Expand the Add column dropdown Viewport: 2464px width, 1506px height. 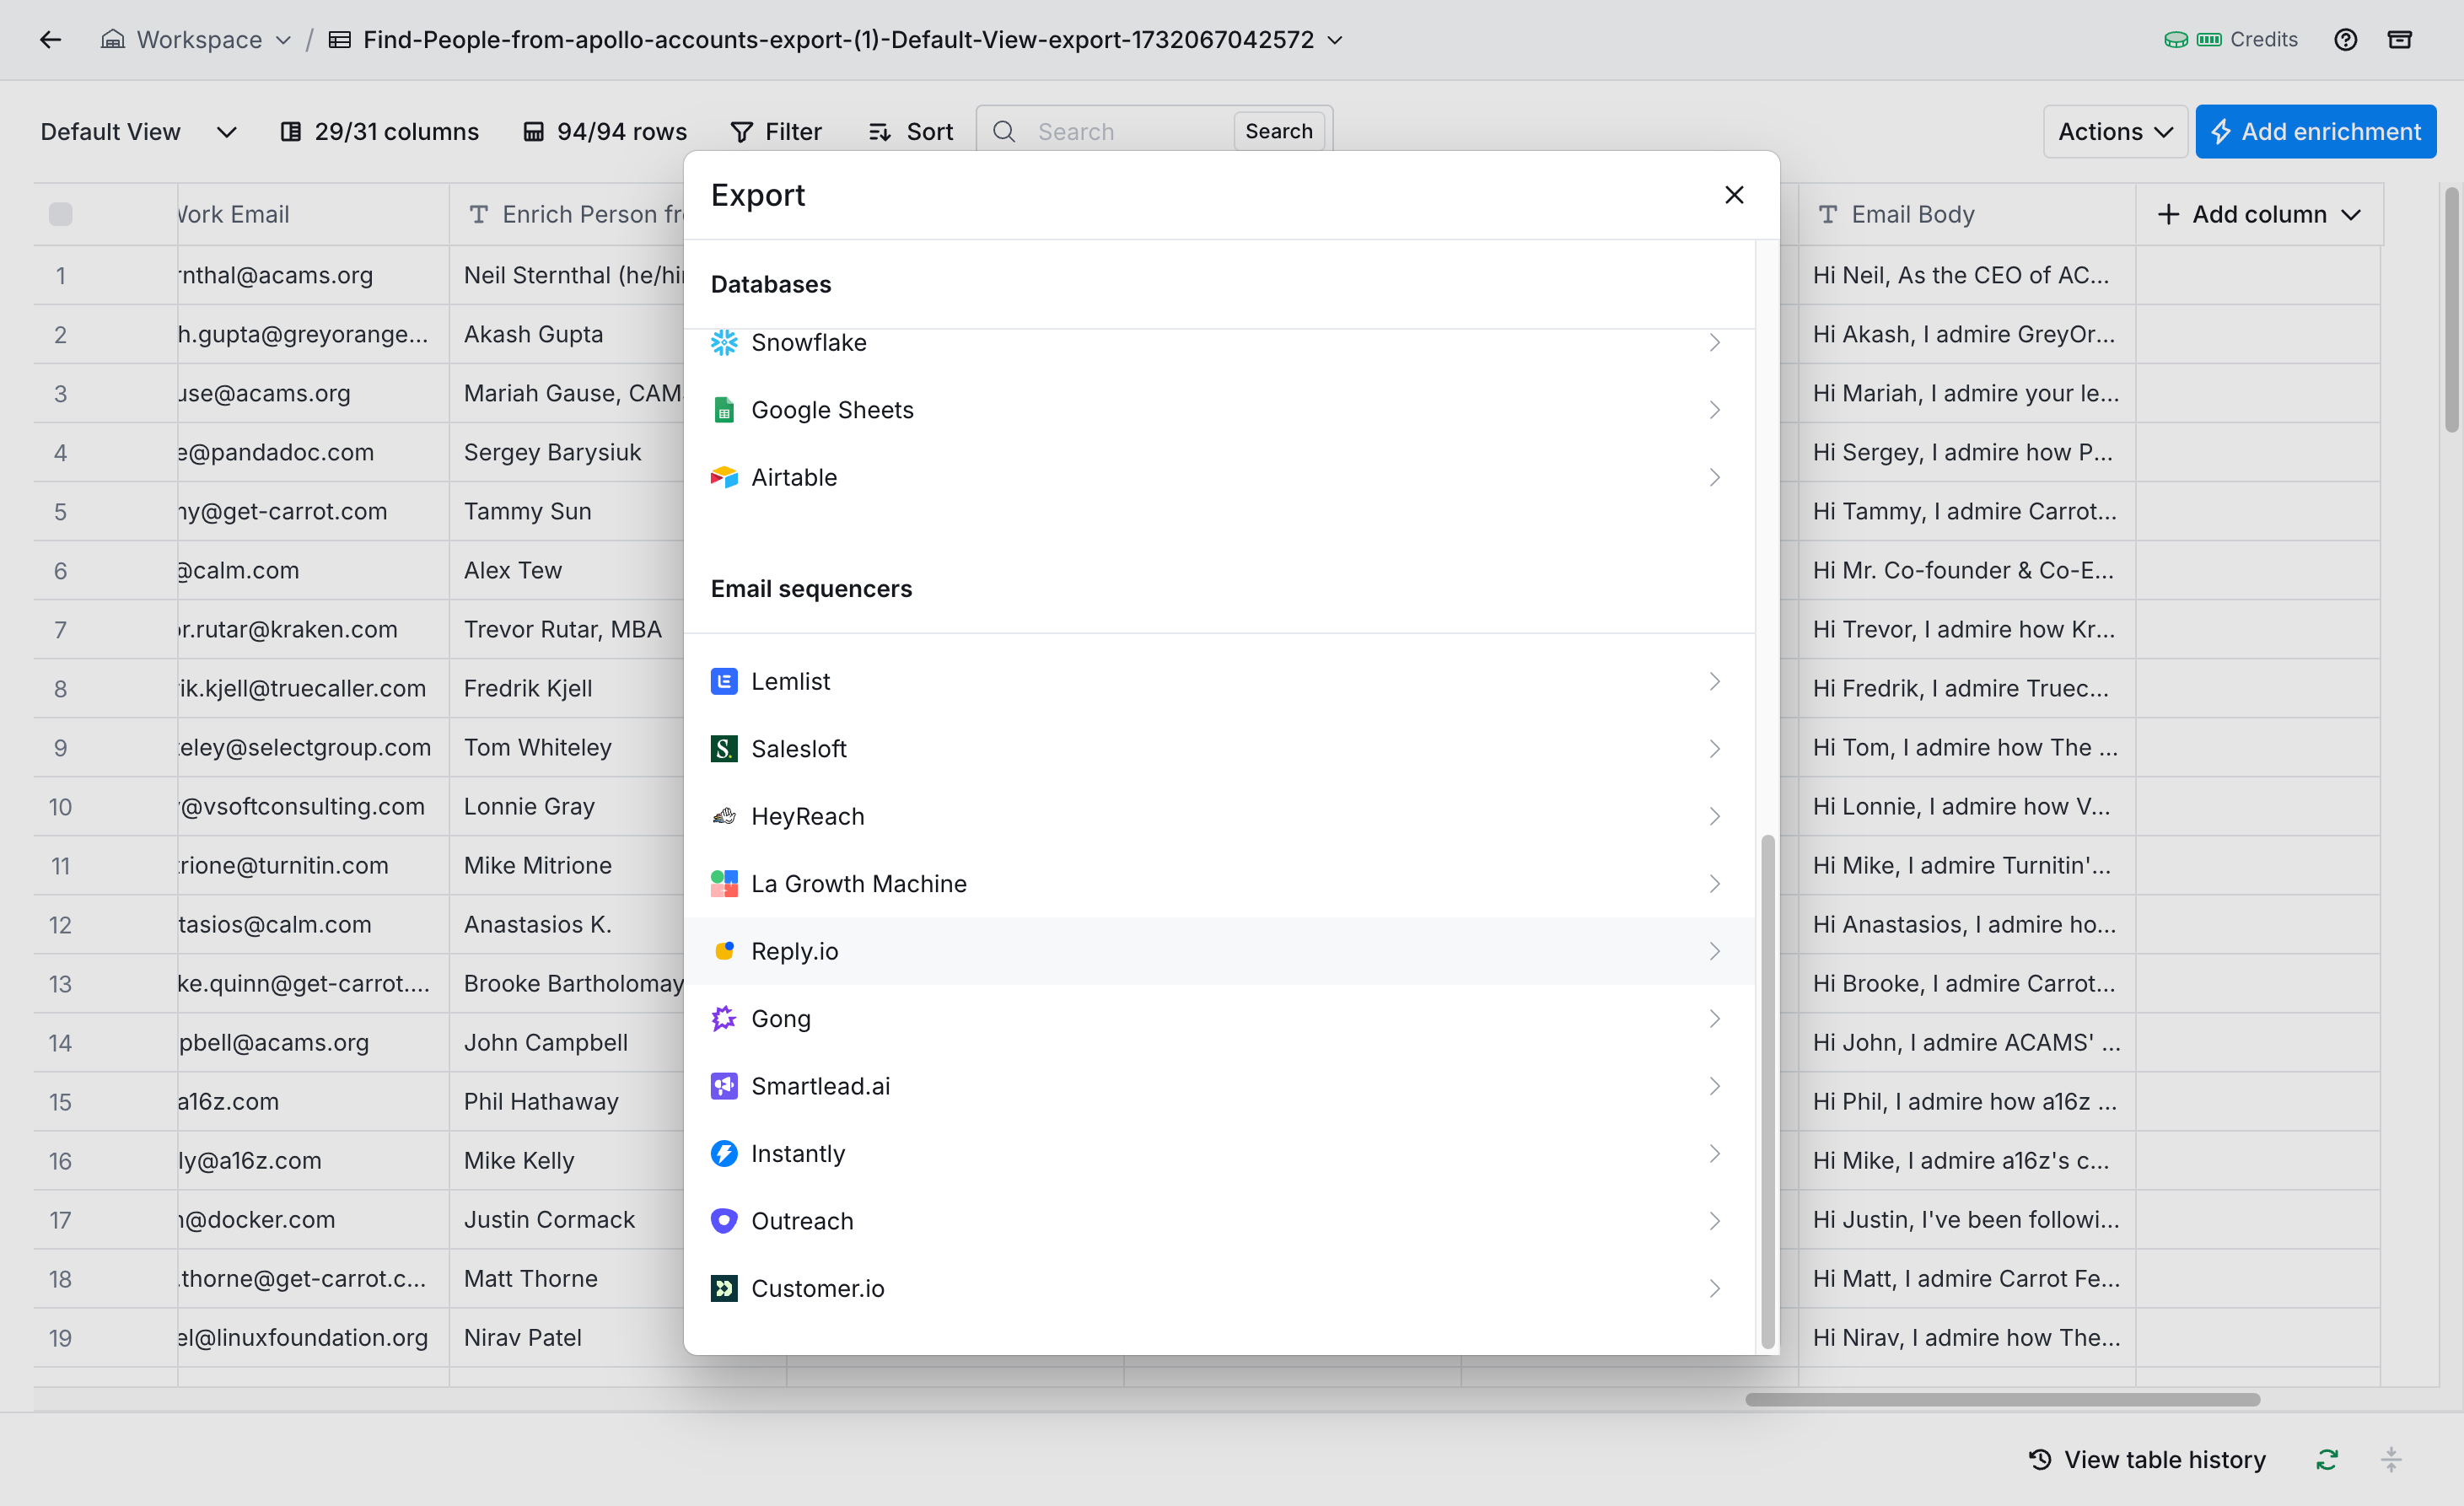2258,214
